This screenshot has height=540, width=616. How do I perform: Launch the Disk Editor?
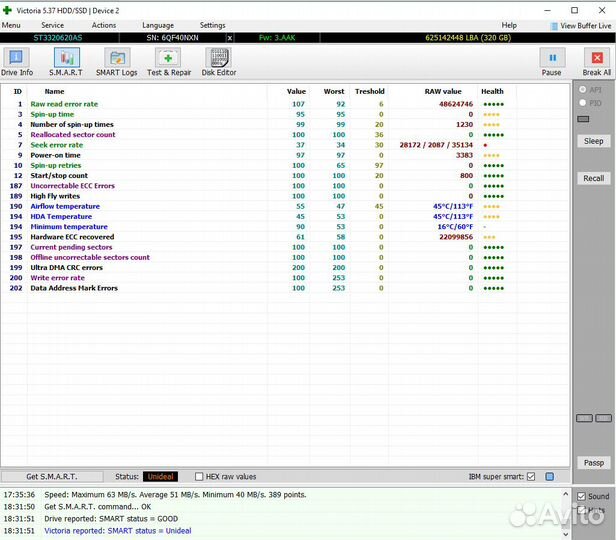[219, 62]
